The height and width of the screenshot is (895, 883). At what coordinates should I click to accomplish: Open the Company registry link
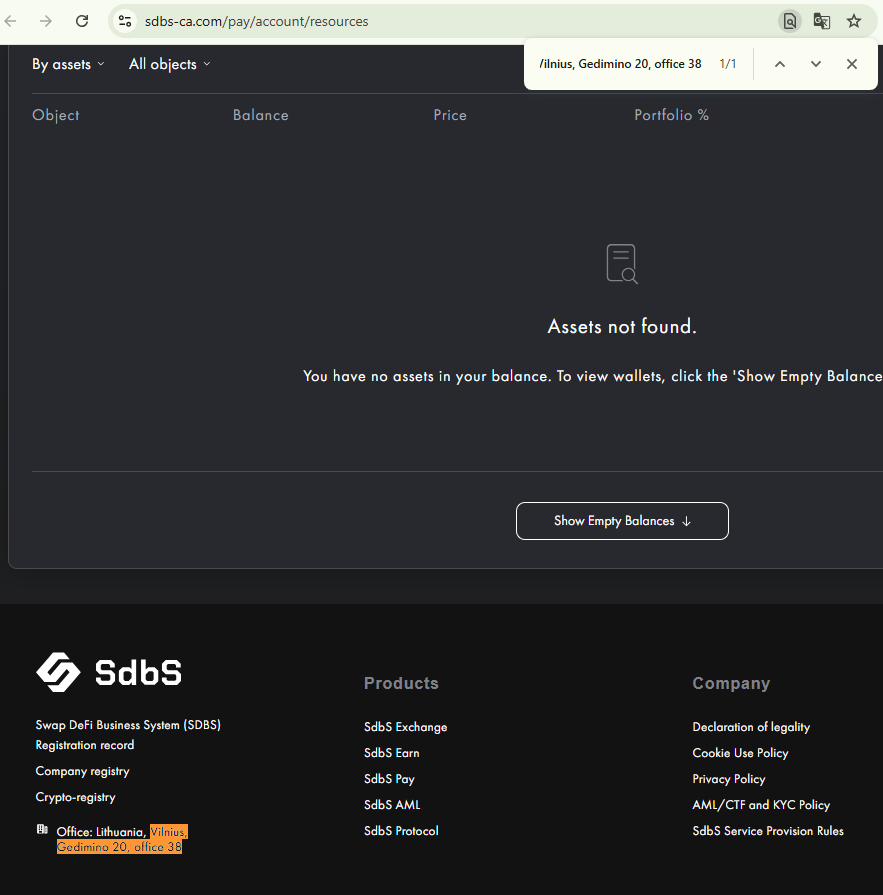[82, 771]
